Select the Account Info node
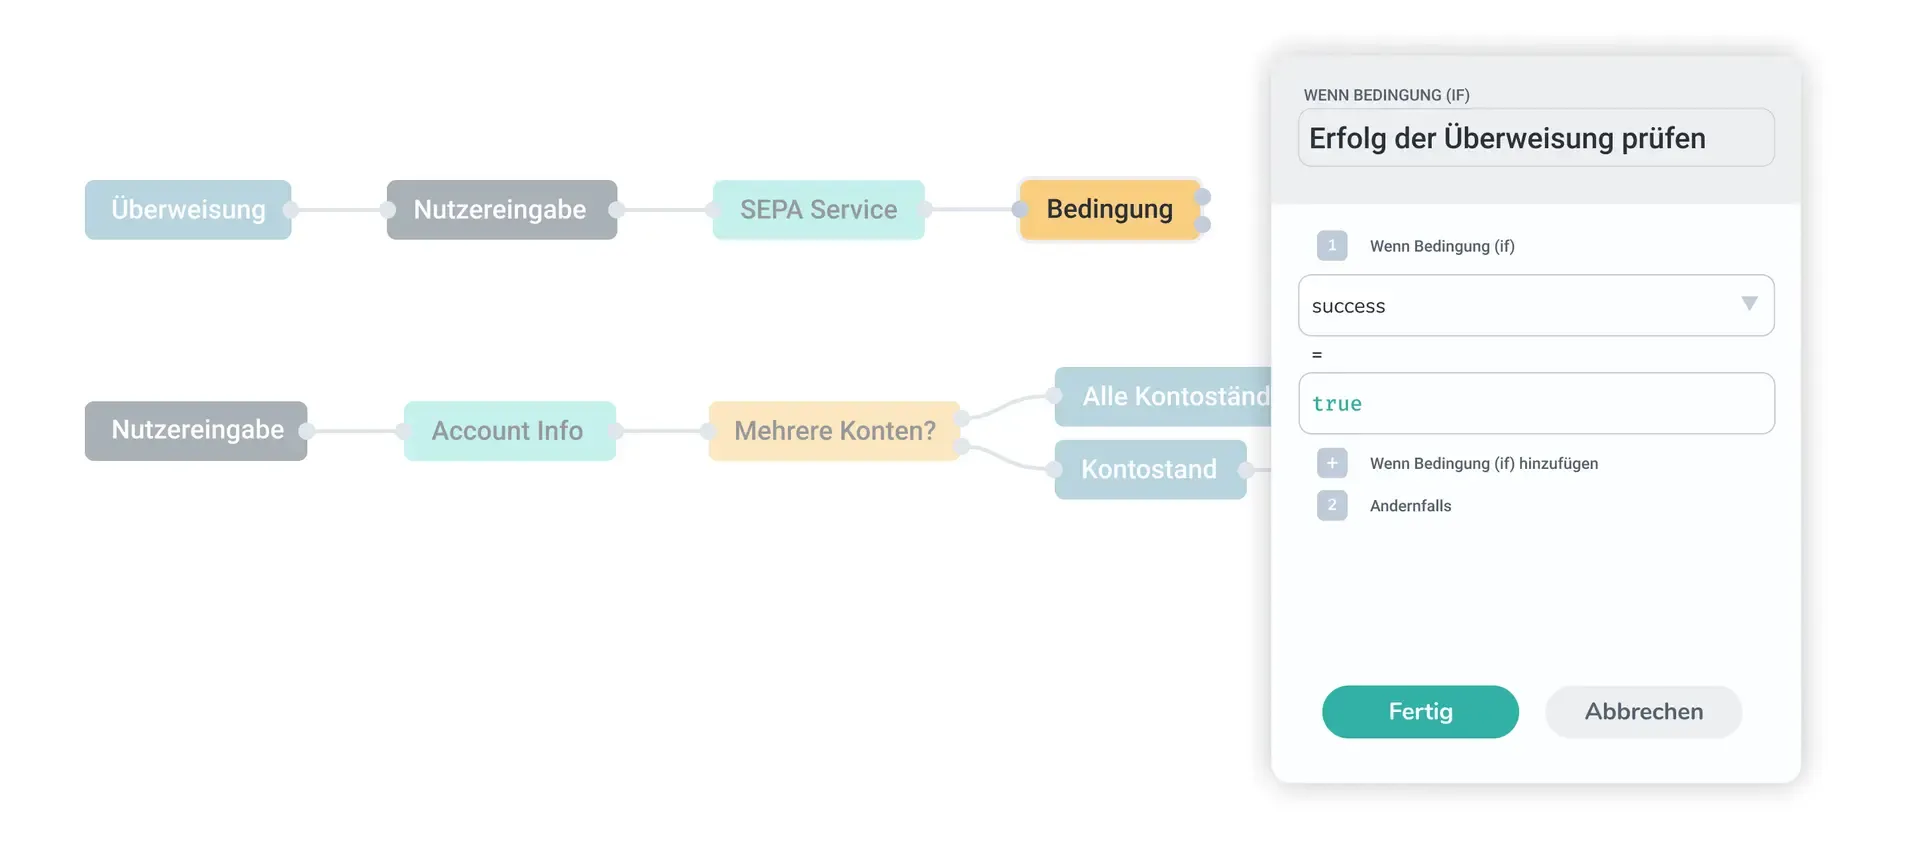This screenshot has width=1920, height=853. [x=508, y=431]
